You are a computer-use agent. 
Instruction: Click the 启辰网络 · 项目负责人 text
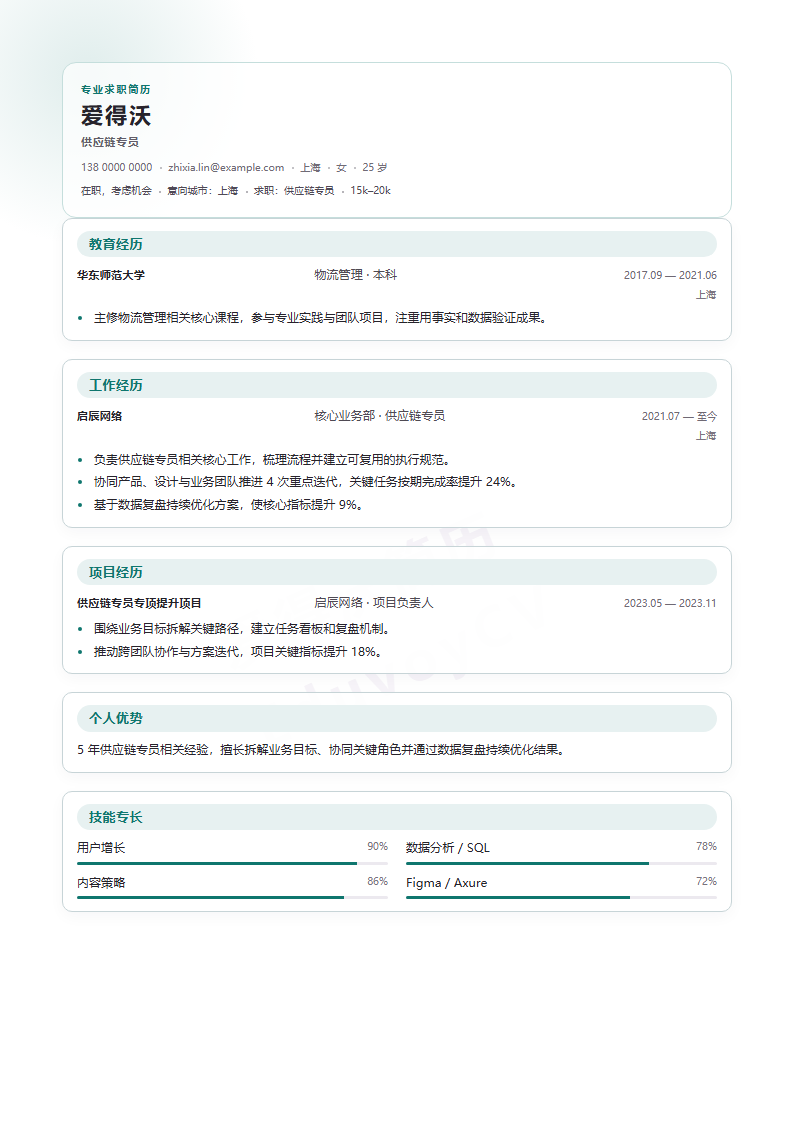(374, 603)
